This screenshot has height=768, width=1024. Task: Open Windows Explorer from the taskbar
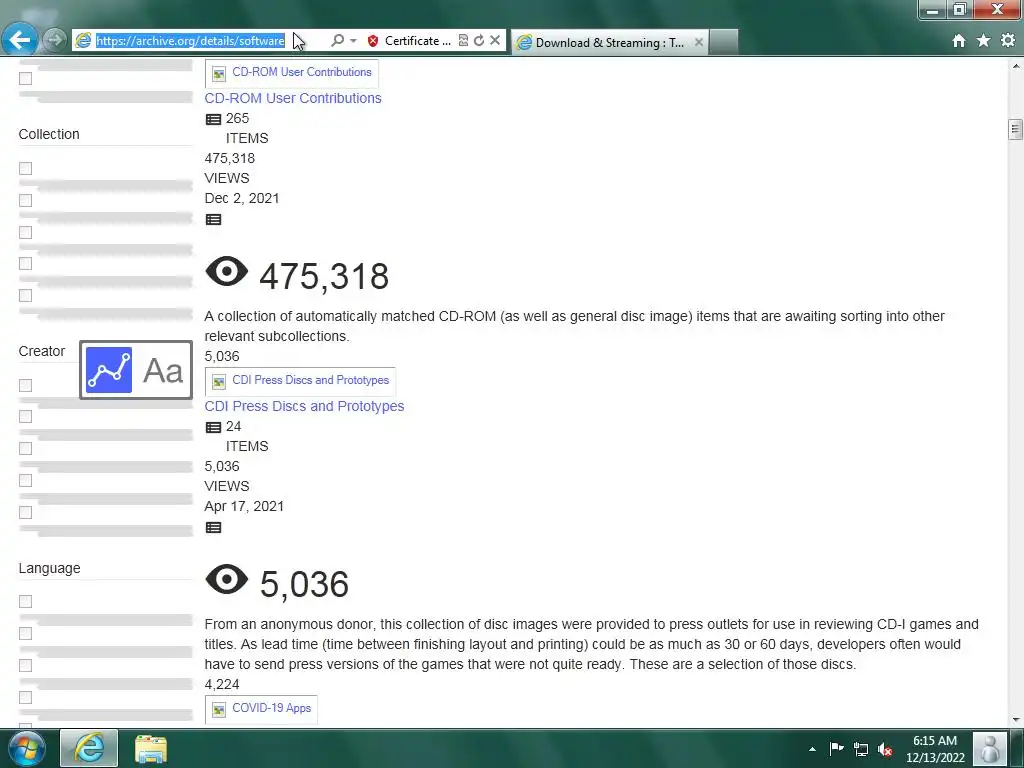tap(151, 749)
